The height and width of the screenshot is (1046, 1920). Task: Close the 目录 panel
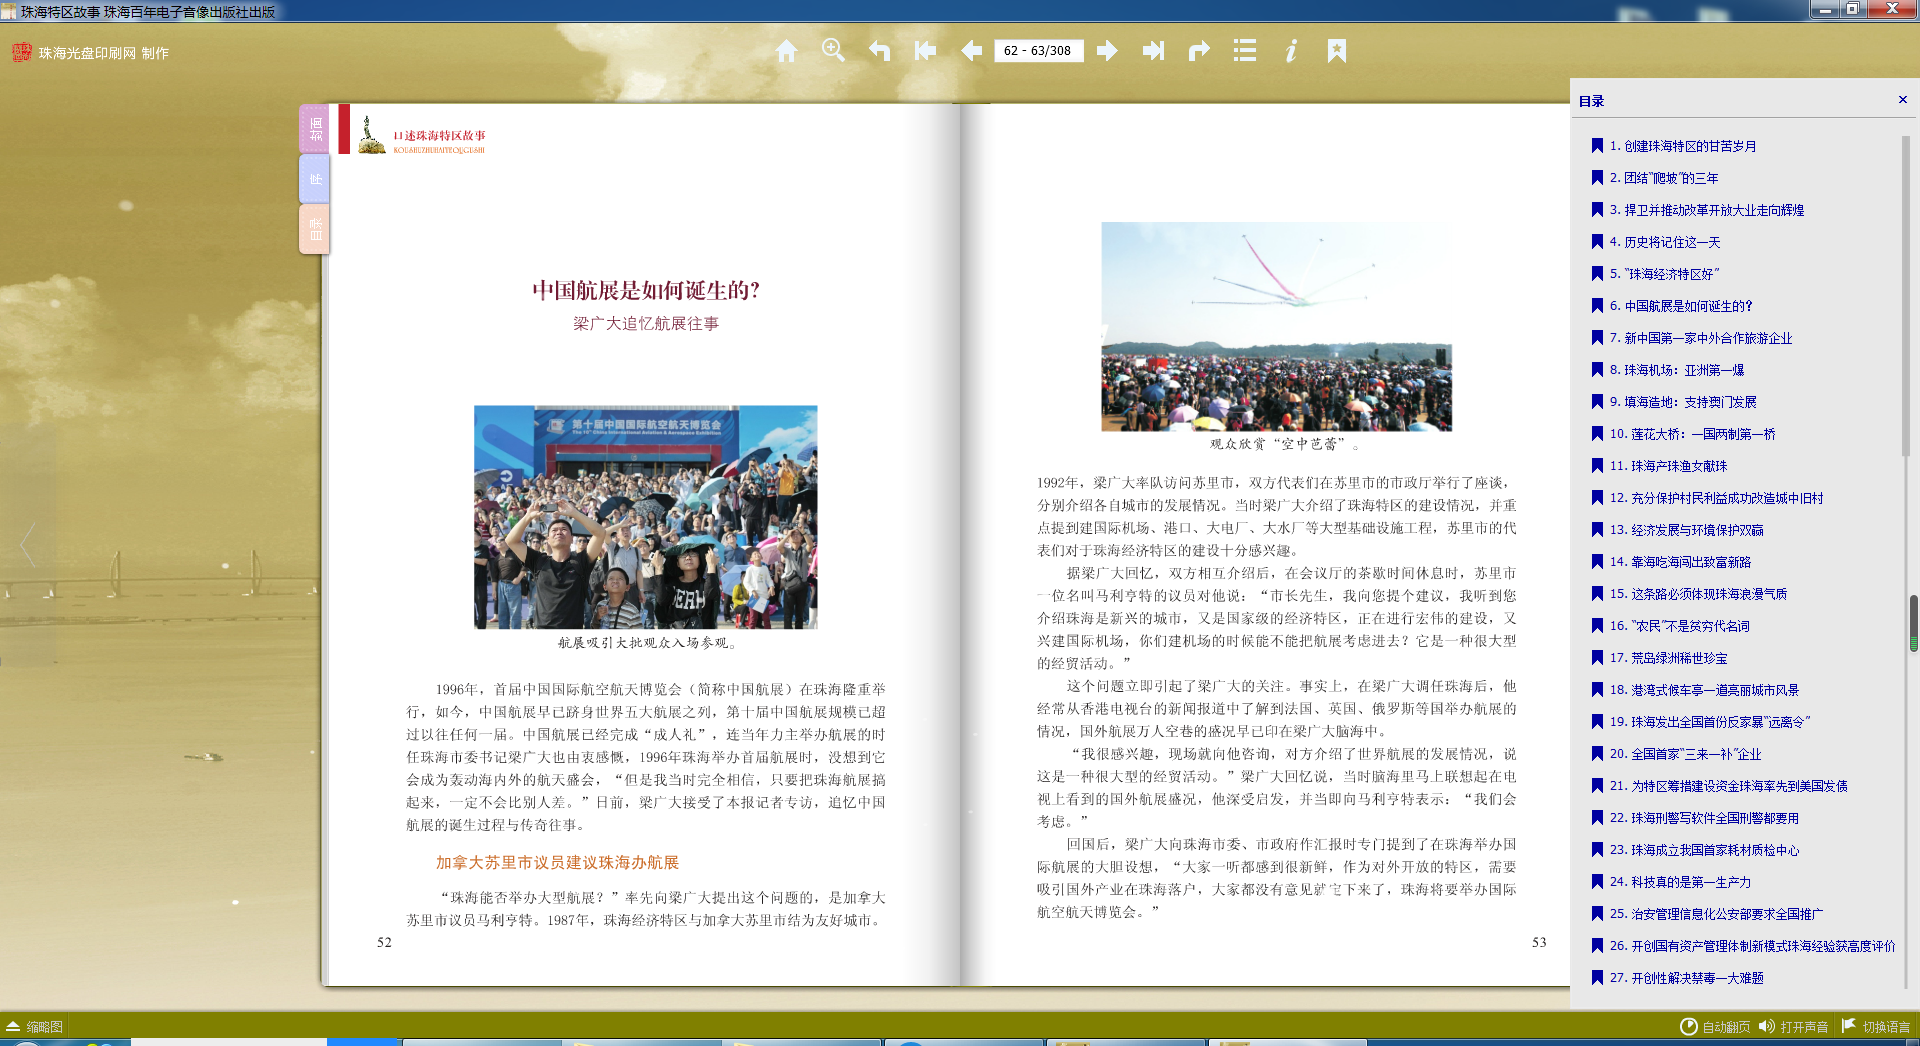(x=1902, y=100)
